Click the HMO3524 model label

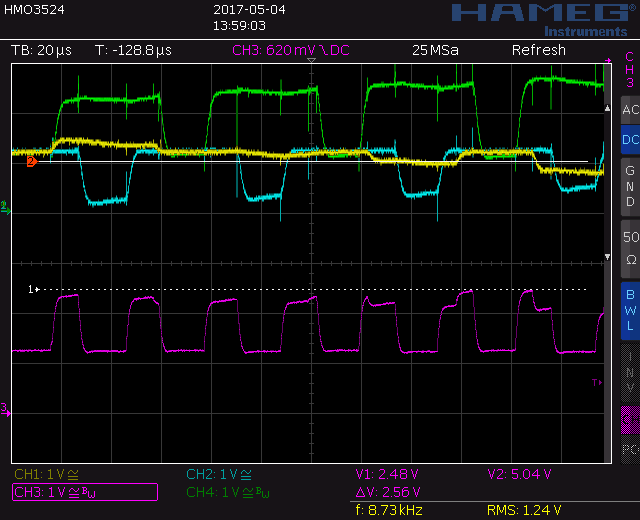tap(34, 10)
